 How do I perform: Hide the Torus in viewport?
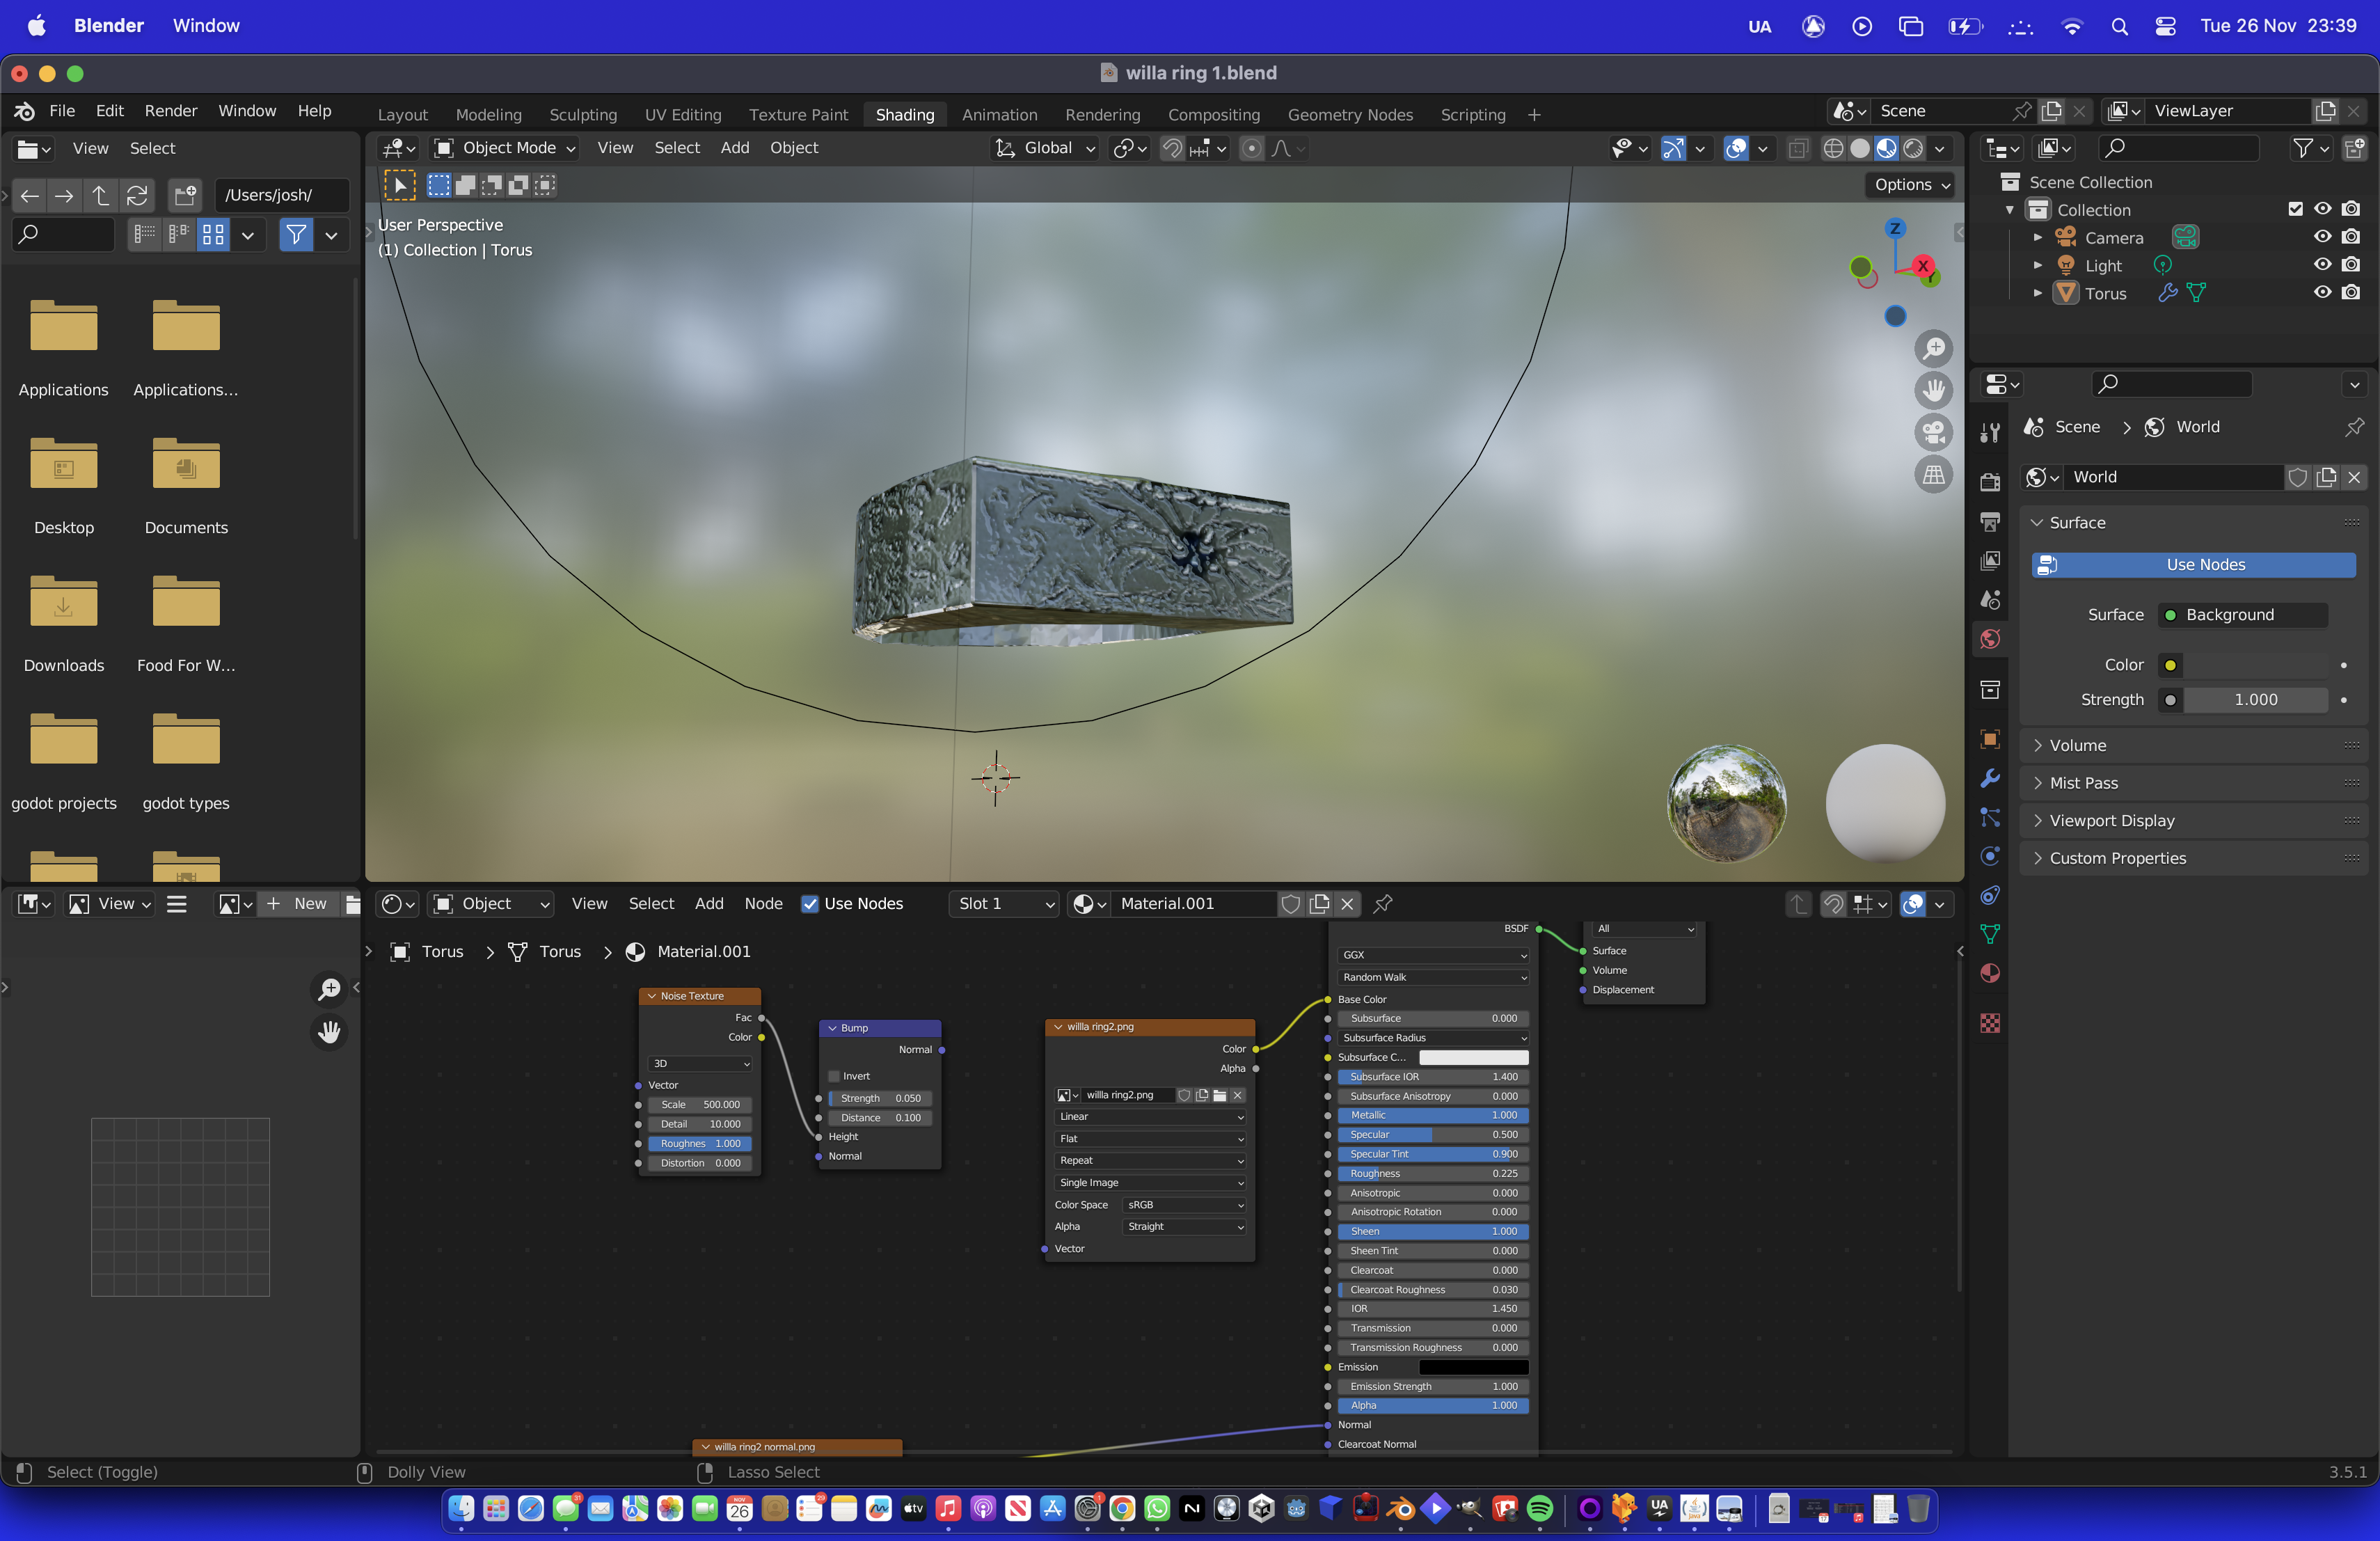(x=2322, y=293)
